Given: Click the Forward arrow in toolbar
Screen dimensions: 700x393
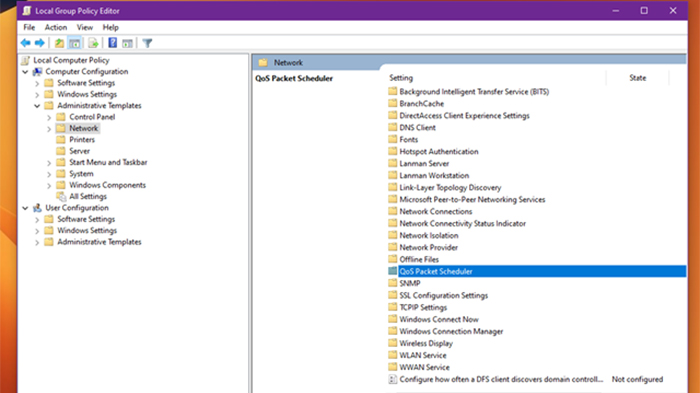Looking at the screenshot, I should tap(40, 43).
